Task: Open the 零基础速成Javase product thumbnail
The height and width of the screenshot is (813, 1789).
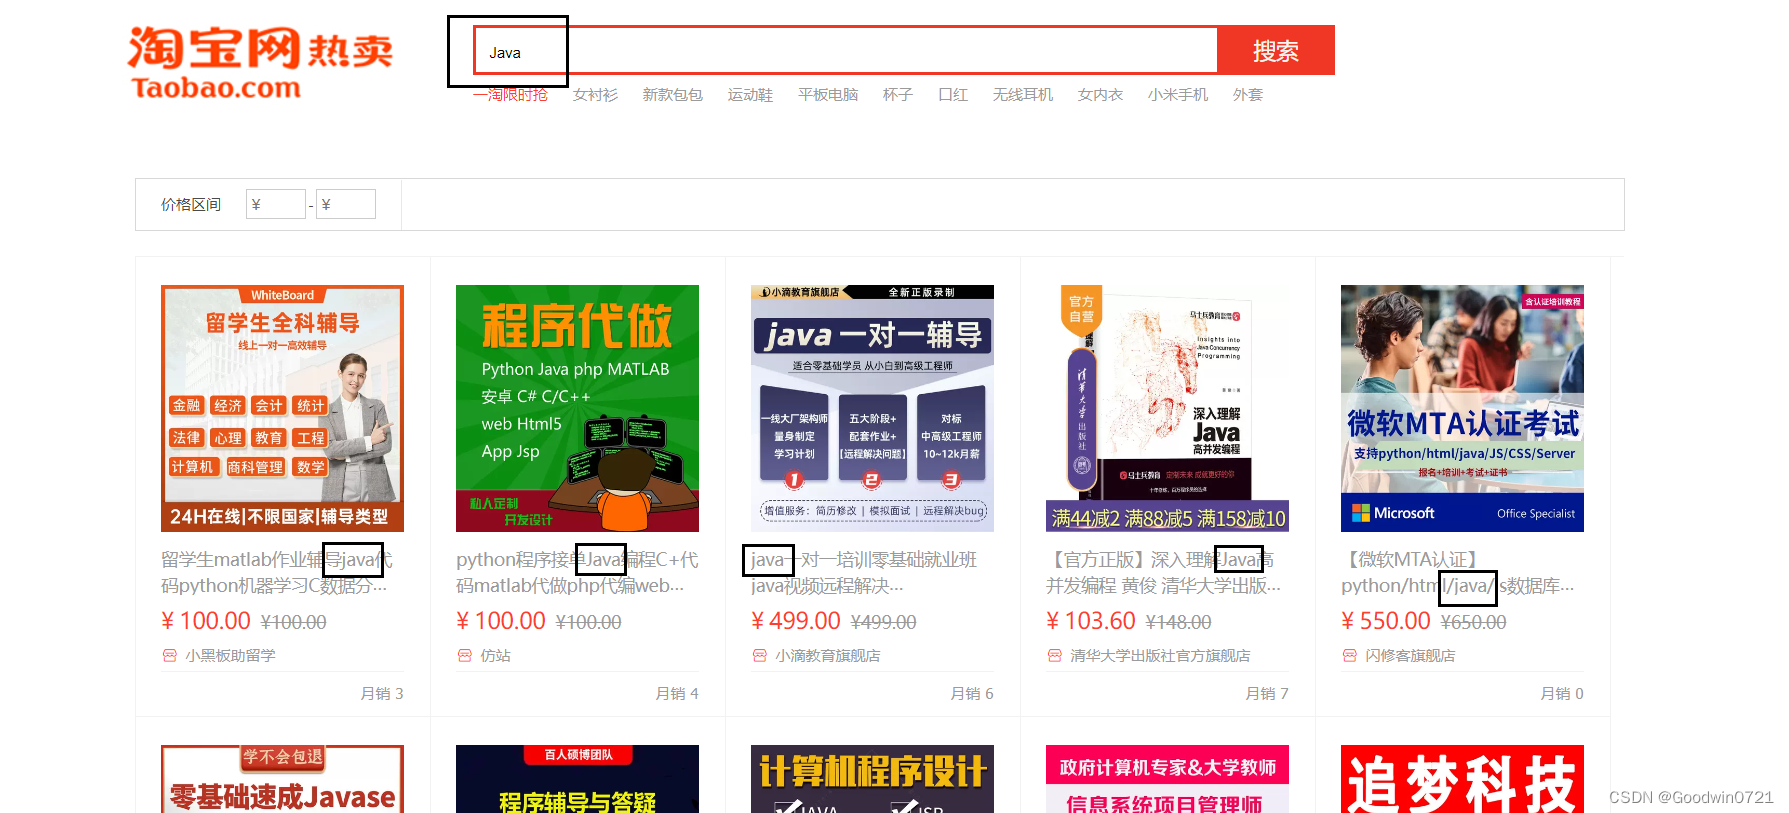Action: (x=282, y=779)
